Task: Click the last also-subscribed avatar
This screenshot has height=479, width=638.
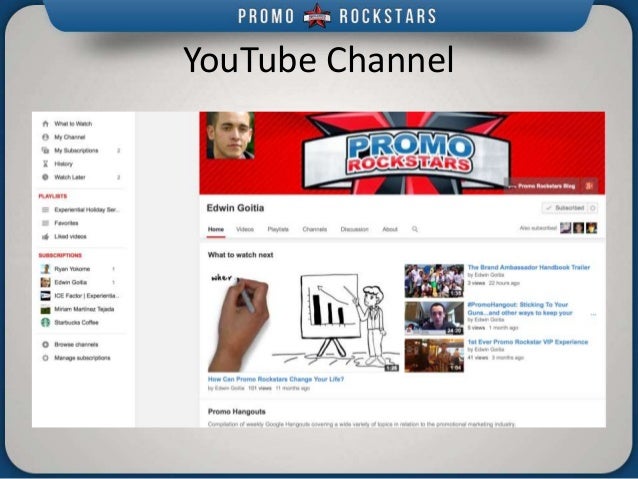Action: [591, 228]
